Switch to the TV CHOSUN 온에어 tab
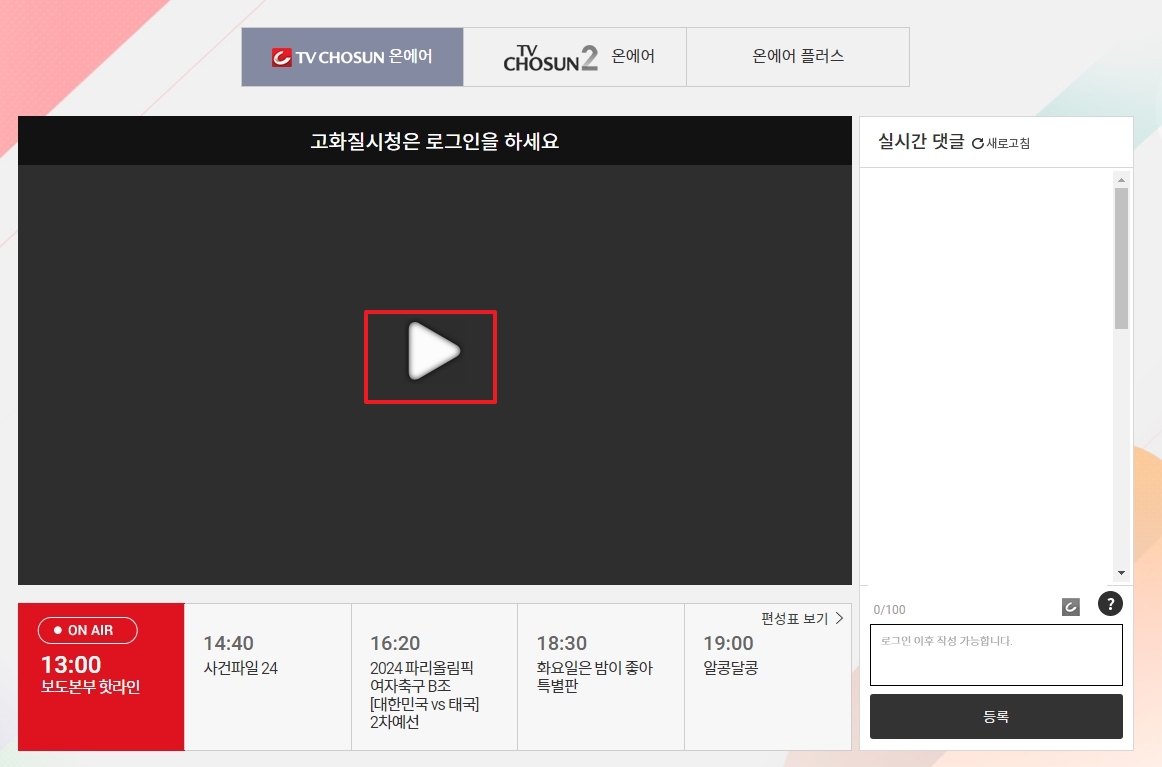The width and height of the screenshot is (1162, 767). point(352,56)
